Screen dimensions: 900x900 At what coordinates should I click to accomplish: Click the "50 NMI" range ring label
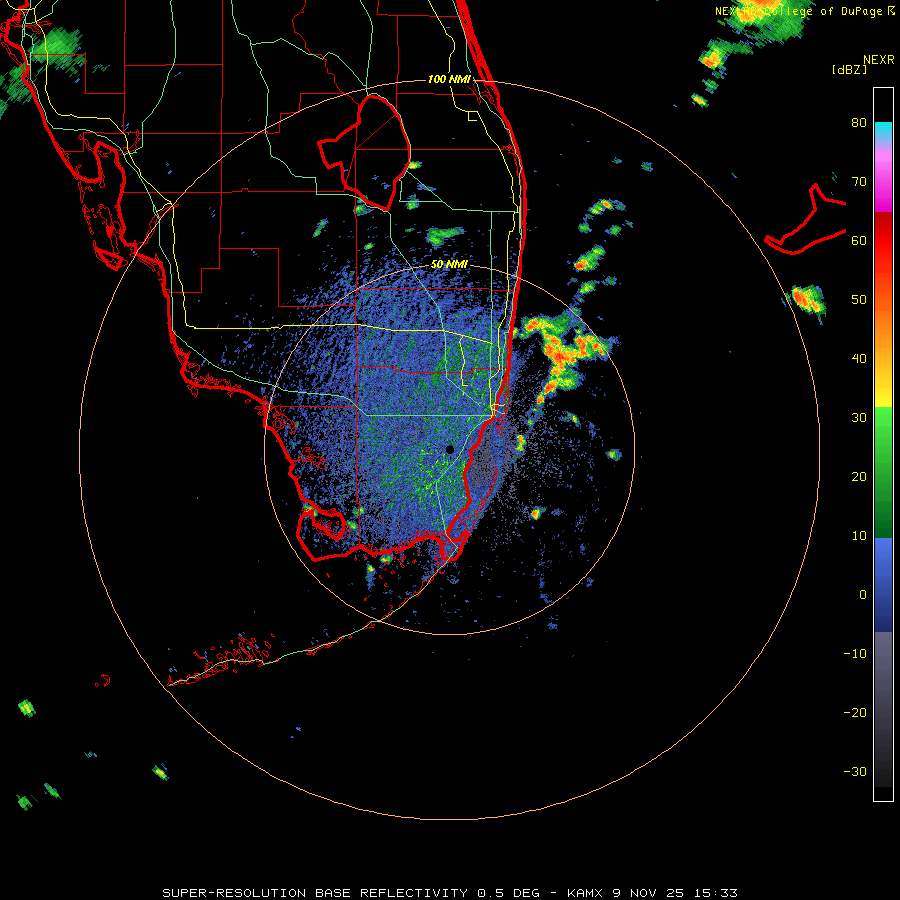pos(449,264)
